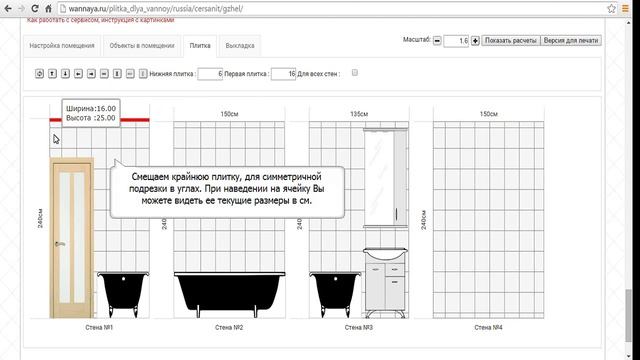Click the scrollbar down arrow
Screen dimensions: 640x360
(629, 356)
